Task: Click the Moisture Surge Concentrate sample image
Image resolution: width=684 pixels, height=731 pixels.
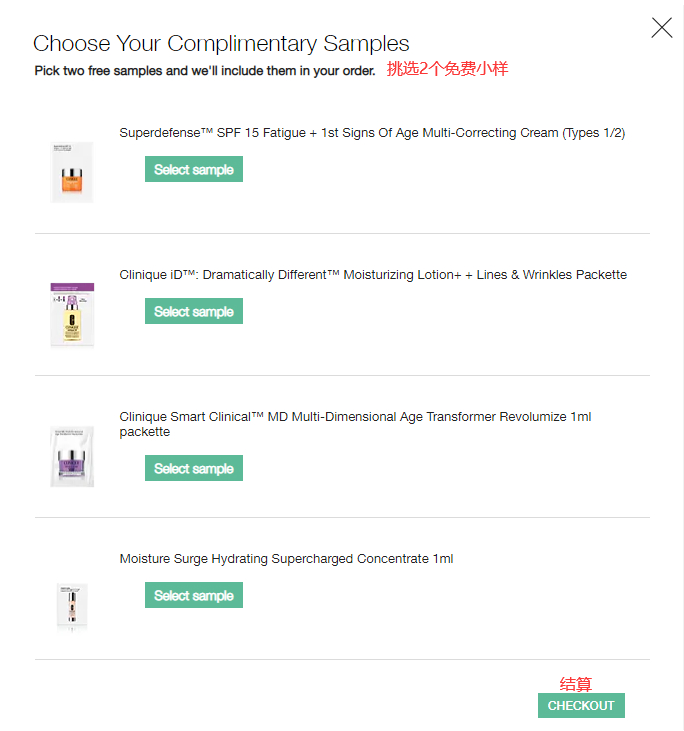Action: (72, 605)
